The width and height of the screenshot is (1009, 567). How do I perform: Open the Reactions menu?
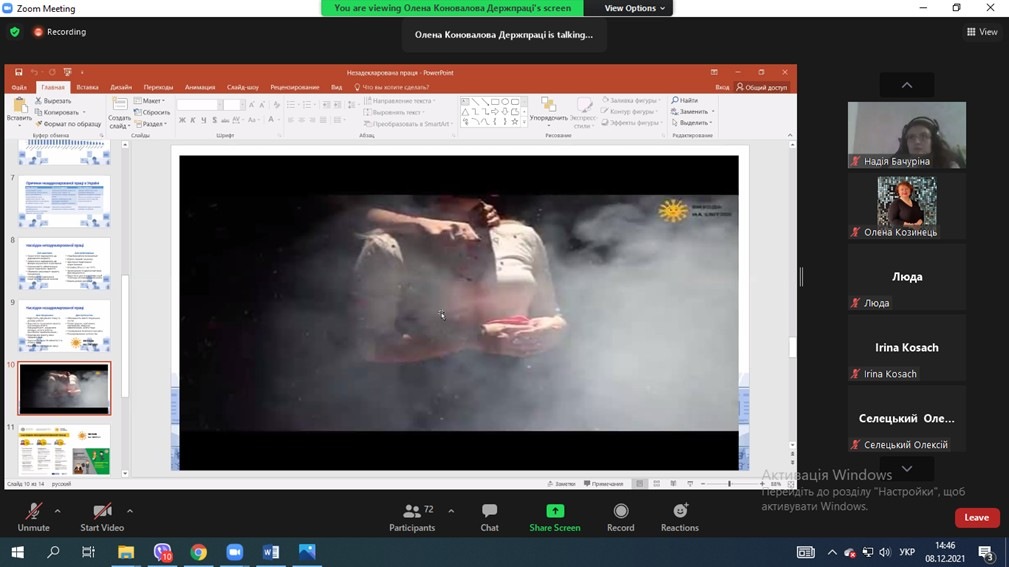pos(680,516)
